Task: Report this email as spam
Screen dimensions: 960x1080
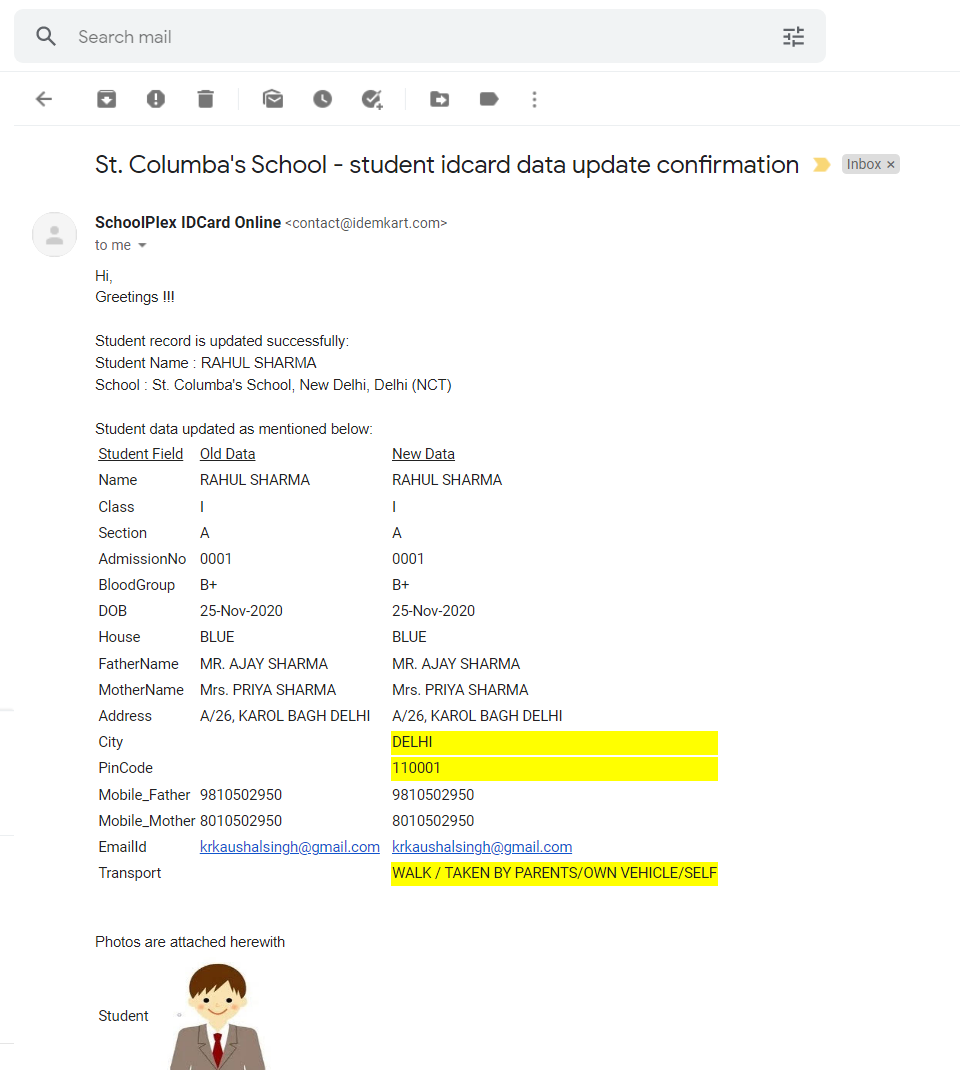Action: pos(156,99)
